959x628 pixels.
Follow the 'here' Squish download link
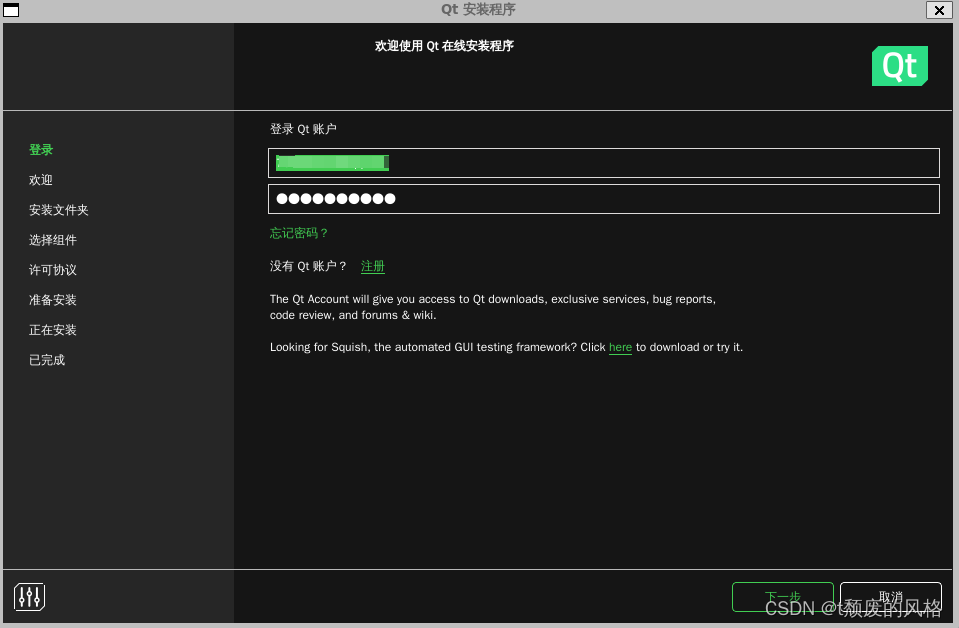tap(620, 347)
